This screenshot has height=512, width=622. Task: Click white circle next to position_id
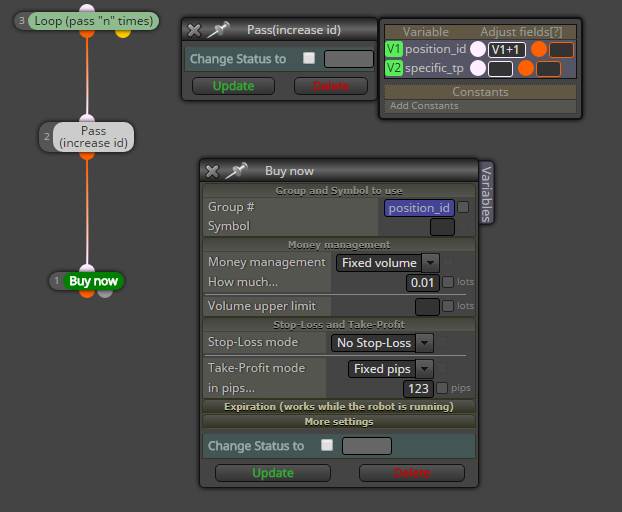point(478,49)
